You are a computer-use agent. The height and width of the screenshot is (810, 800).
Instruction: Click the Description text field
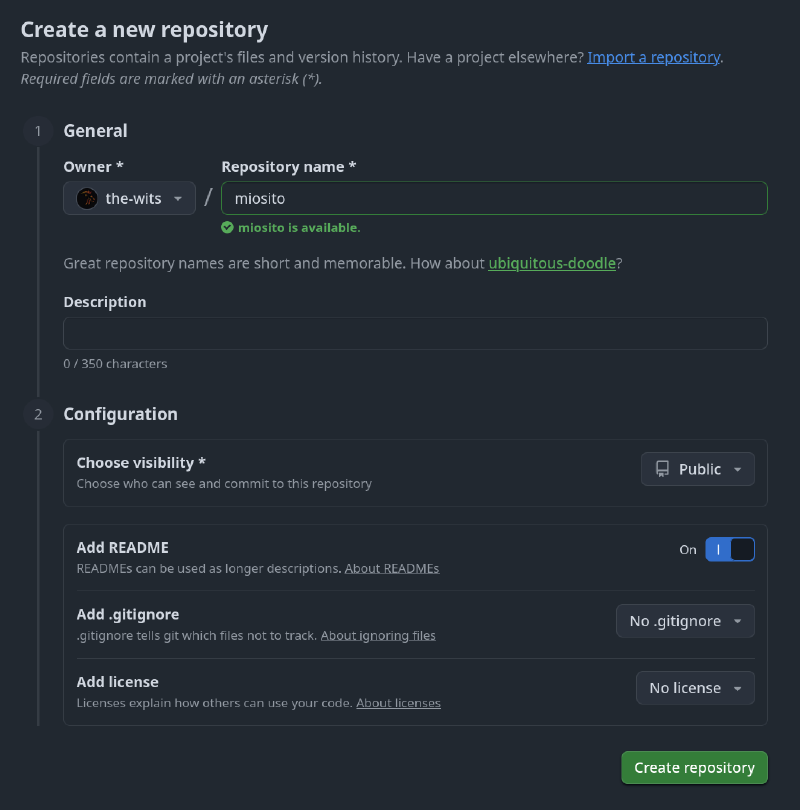pyautogui.click(x=415, y=333)
